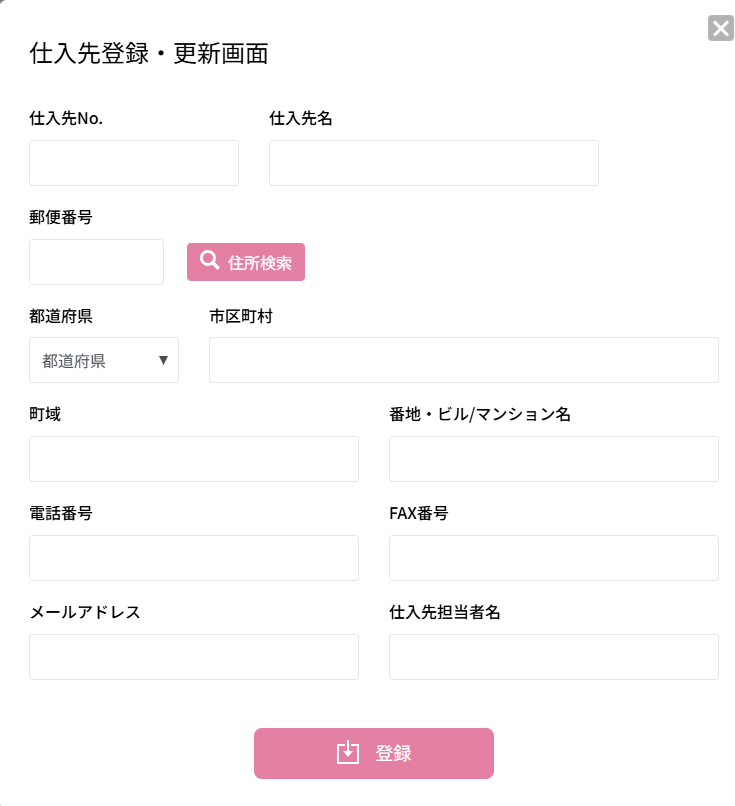Click into the 仕入先名 text box

coord(433,163)
